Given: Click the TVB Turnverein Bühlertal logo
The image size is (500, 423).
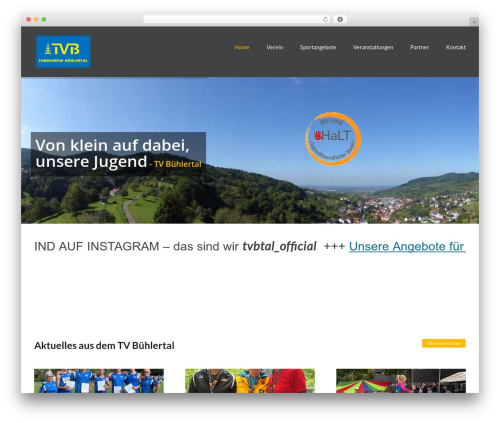Looking at the screenshot, I should click(63, 52).
